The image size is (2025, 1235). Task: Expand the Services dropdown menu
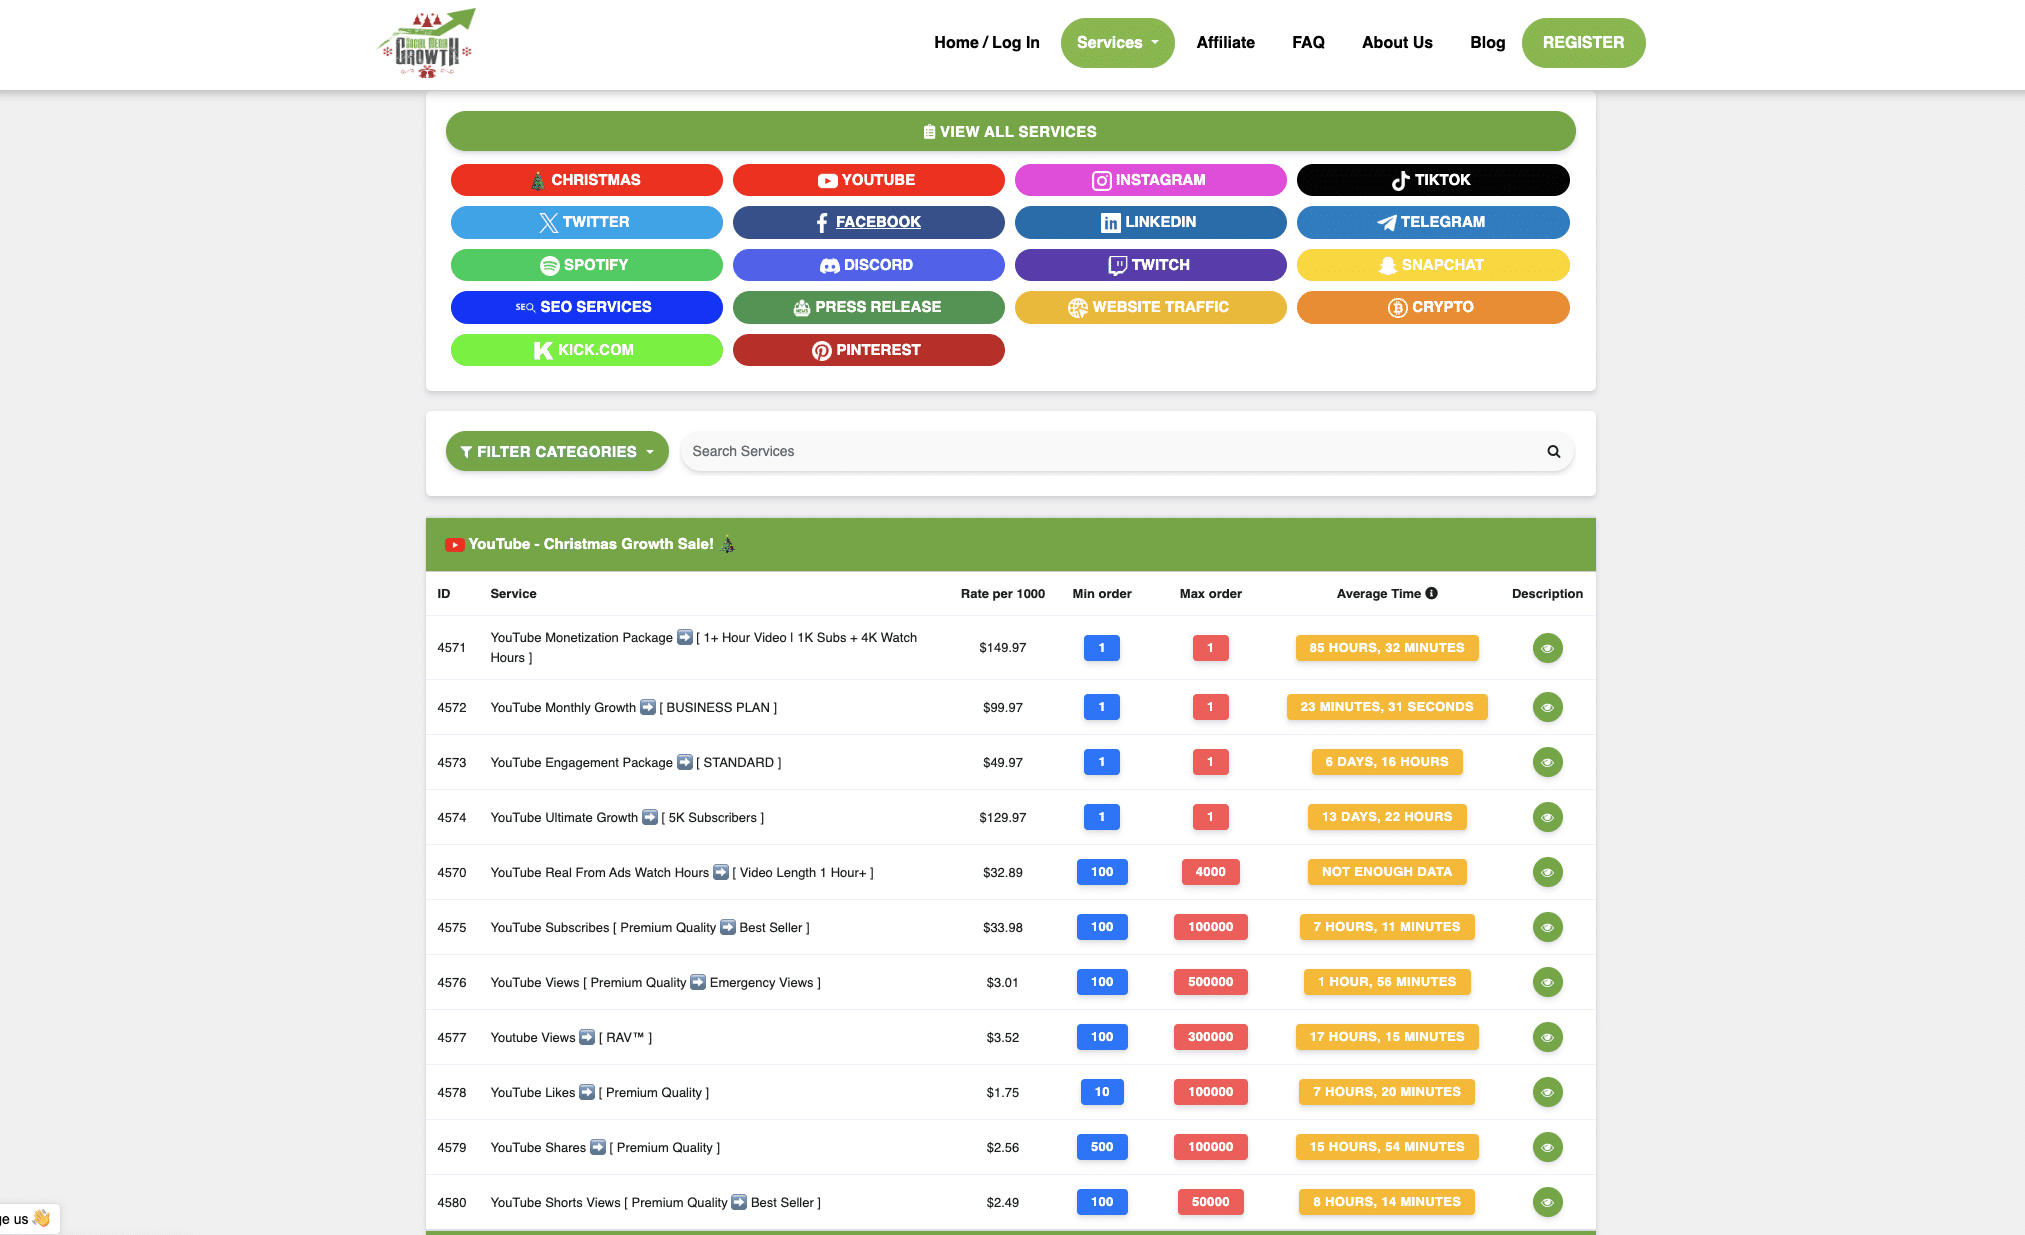click(1117, 43)
